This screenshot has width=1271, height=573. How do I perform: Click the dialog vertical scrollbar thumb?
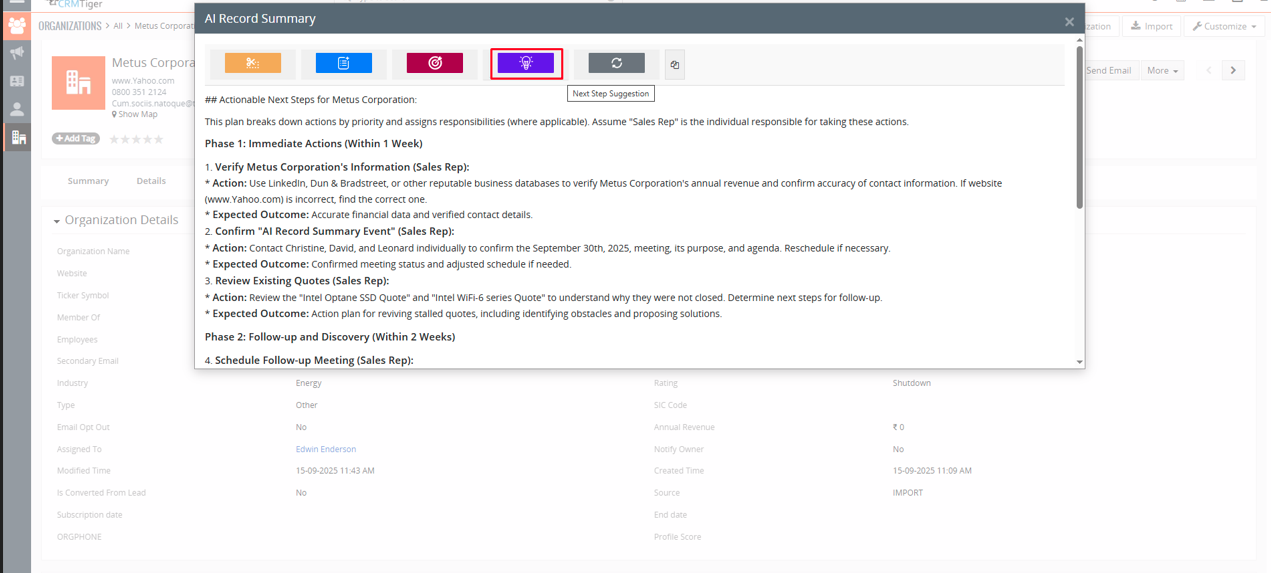click(x=1080, y=127)
